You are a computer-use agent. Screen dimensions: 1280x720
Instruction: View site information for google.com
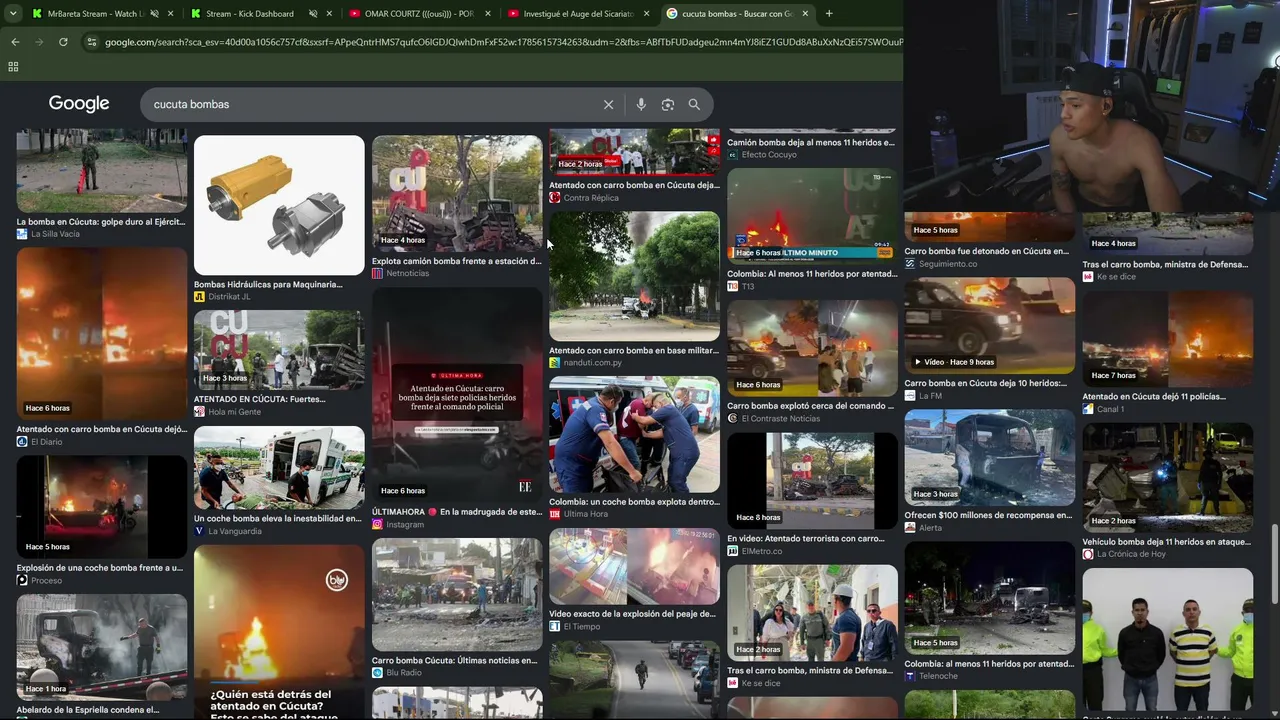pyautogui.click(x=92, y=42)
